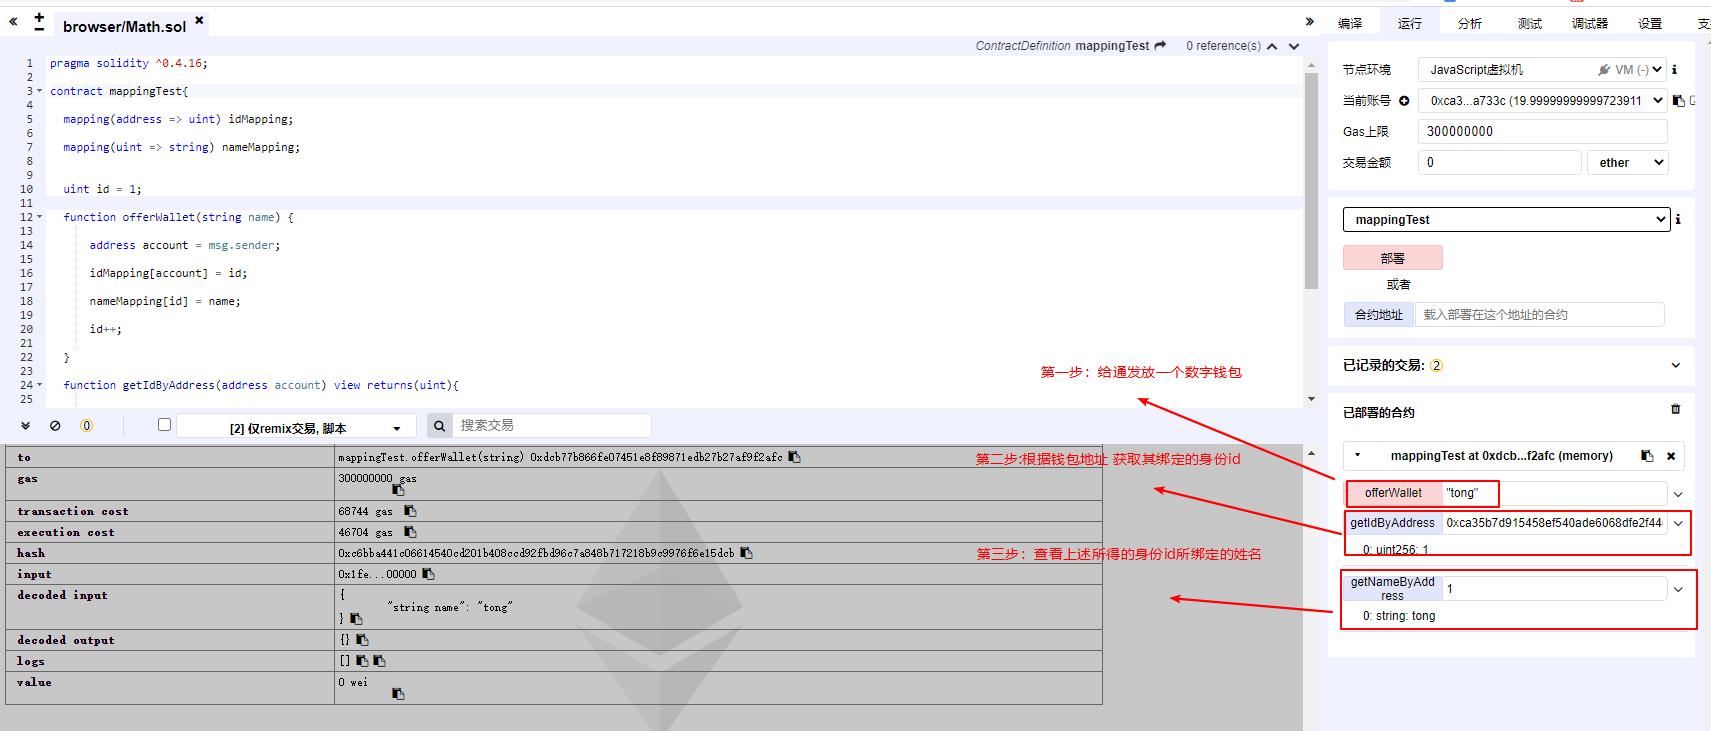Copy the current account address to clipboard

pos(1679,100)
